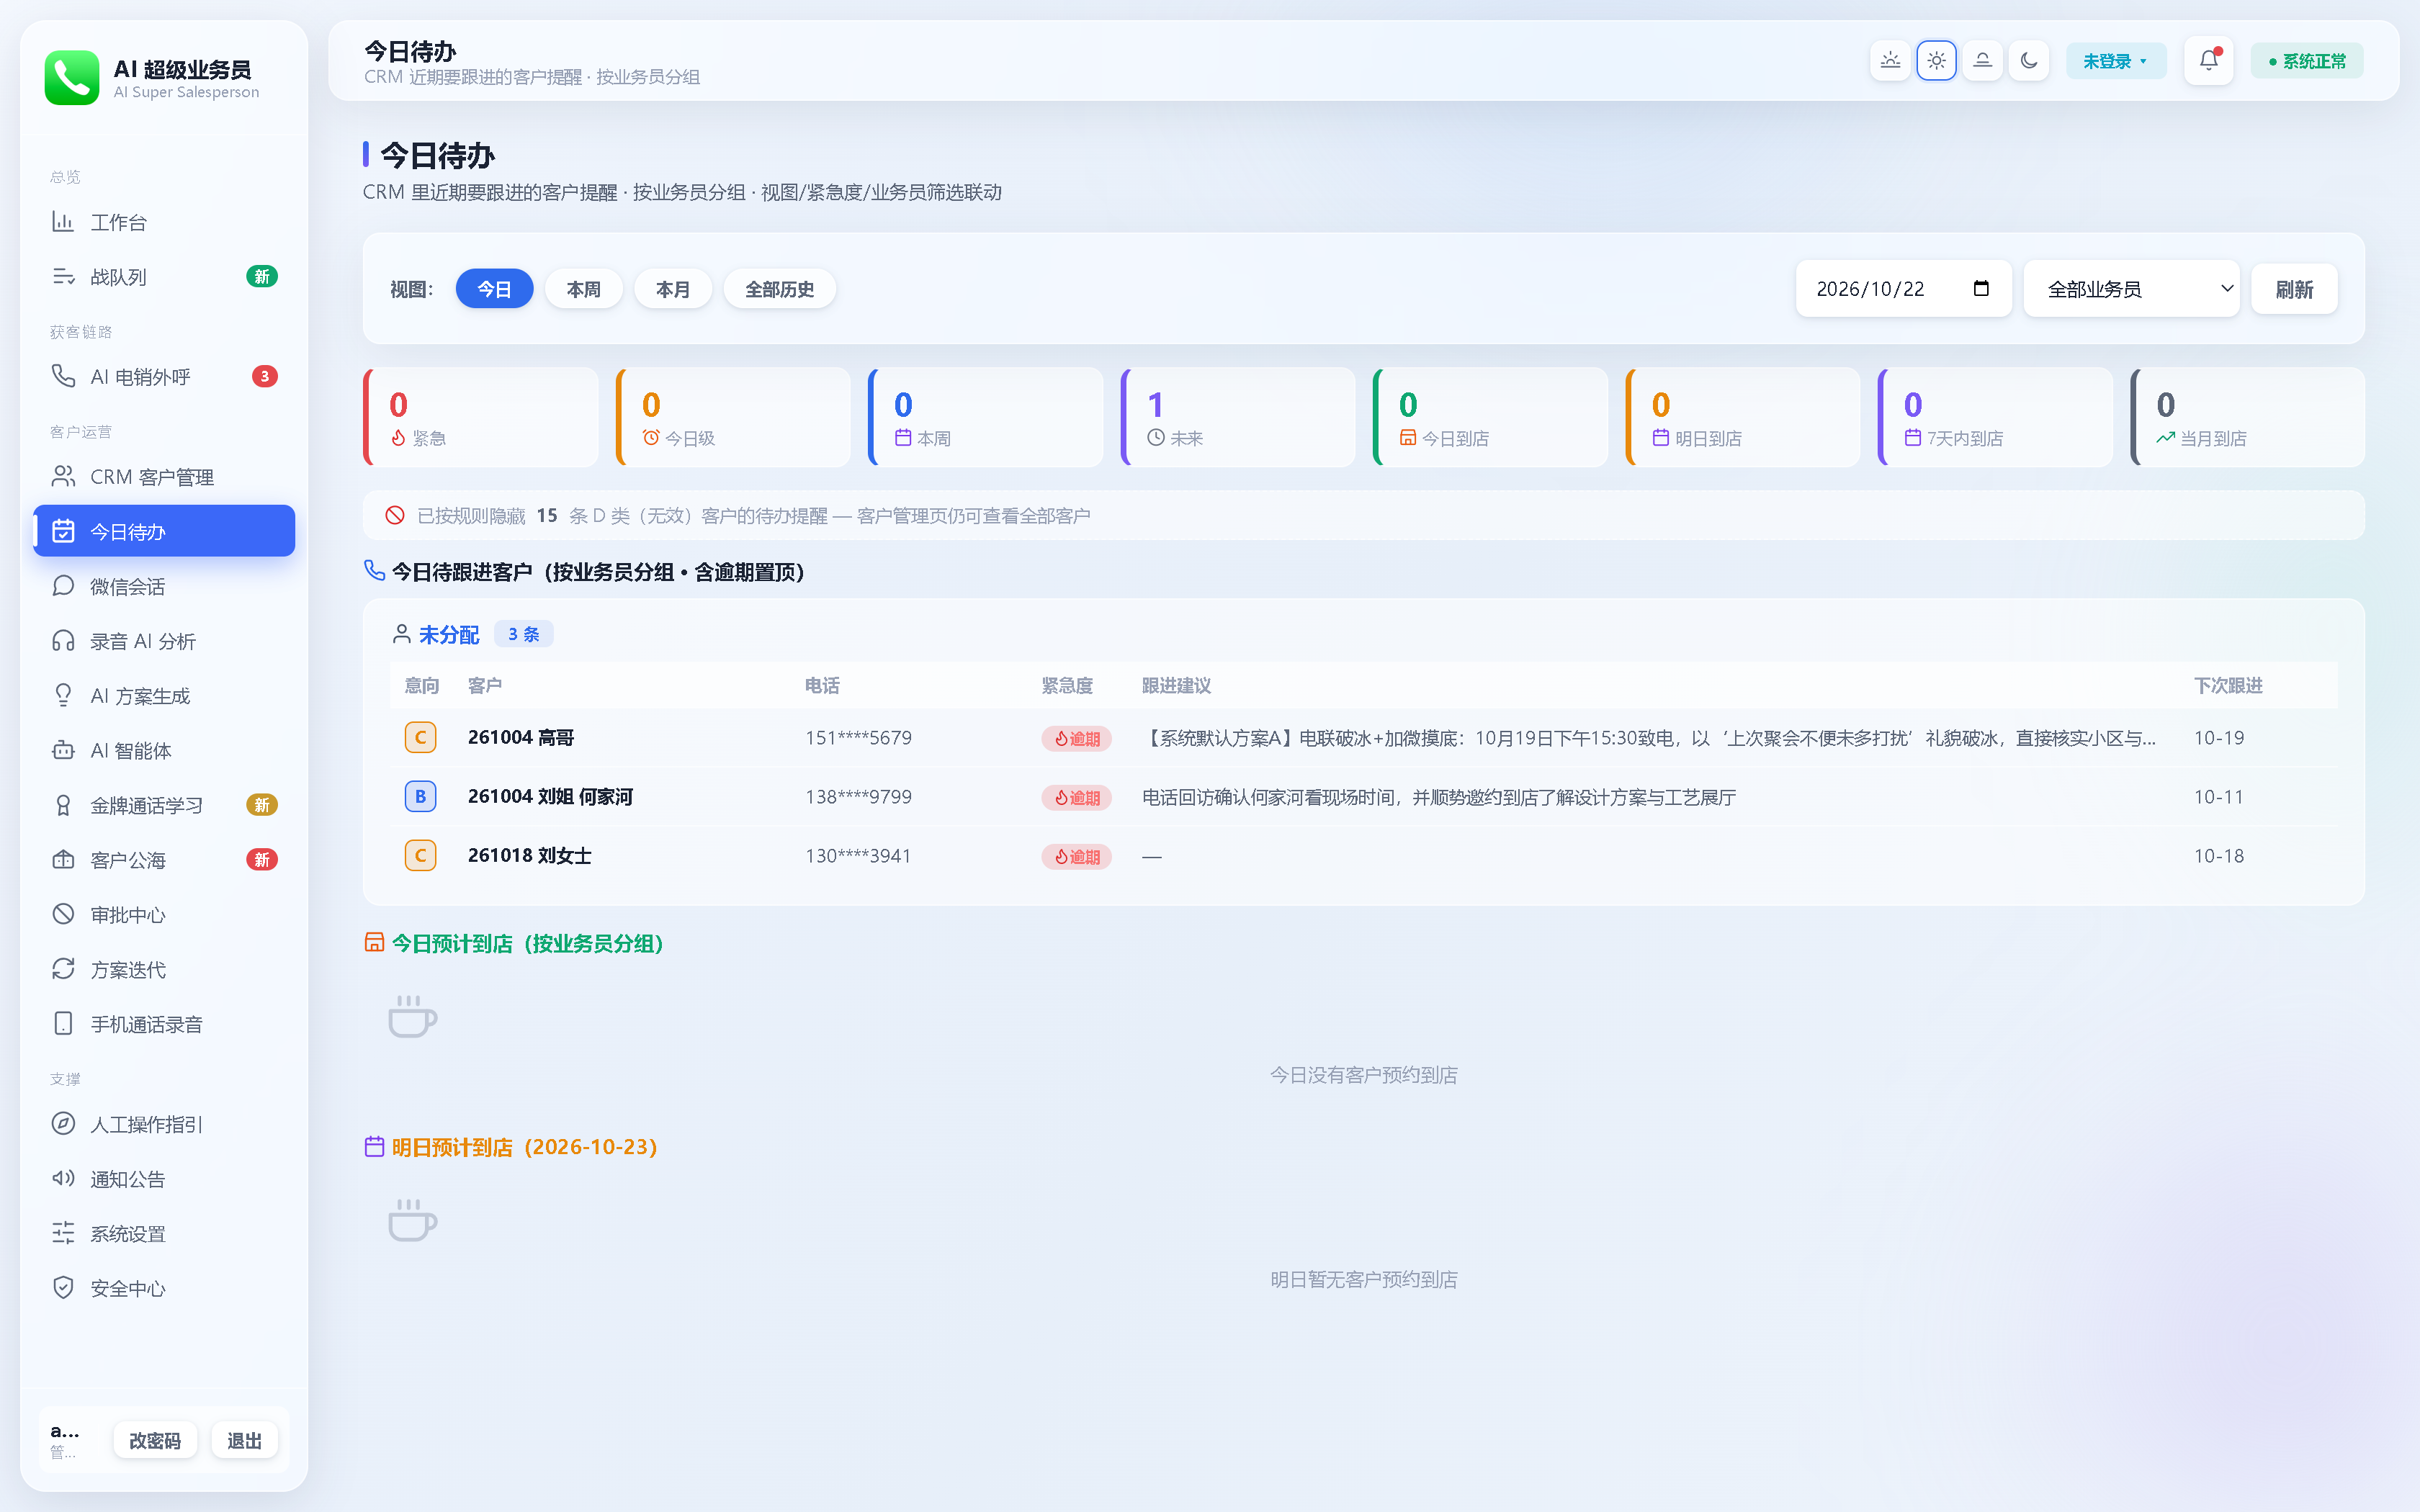
Task: Open 方案迭代 refresh icon
Action: (x=63, y=969)
